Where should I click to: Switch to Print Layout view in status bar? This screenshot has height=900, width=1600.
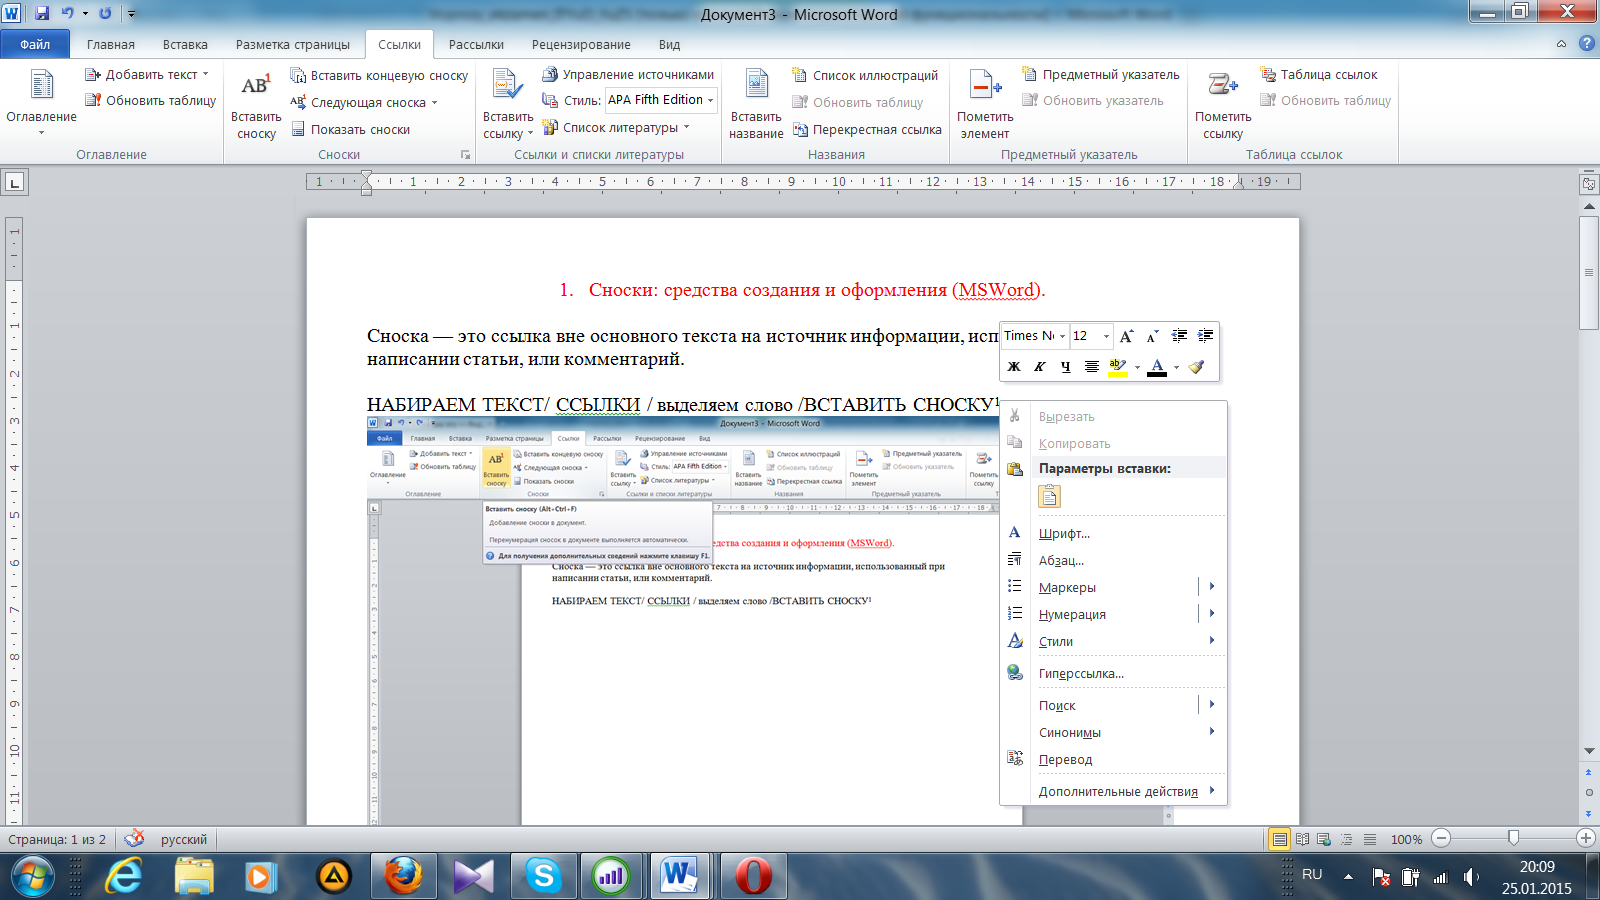[1280, 839]
